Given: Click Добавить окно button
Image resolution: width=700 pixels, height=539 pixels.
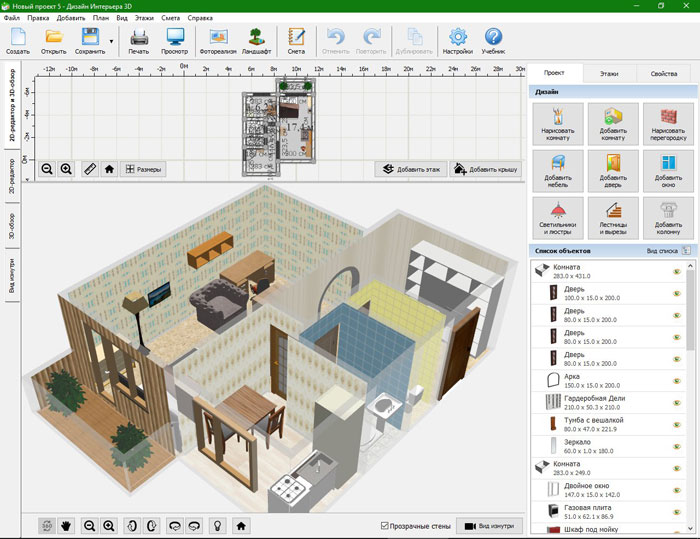Looking at the screenshot, I should [668, 171].
